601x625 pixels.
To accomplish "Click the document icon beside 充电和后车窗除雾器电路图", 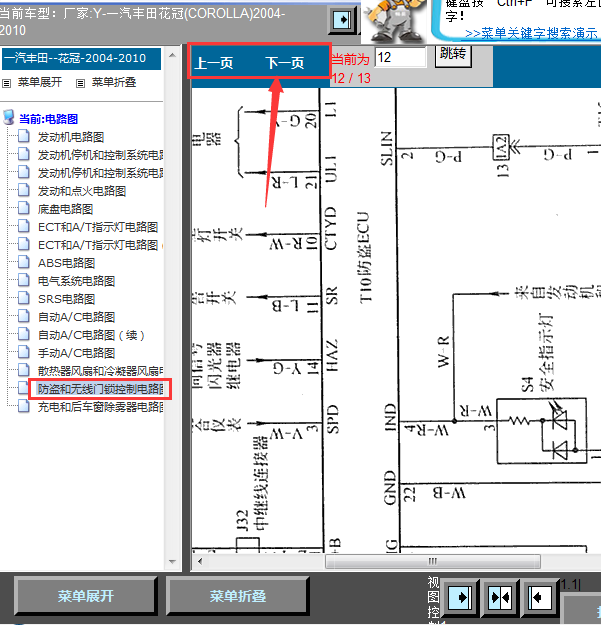I will 24,406.
